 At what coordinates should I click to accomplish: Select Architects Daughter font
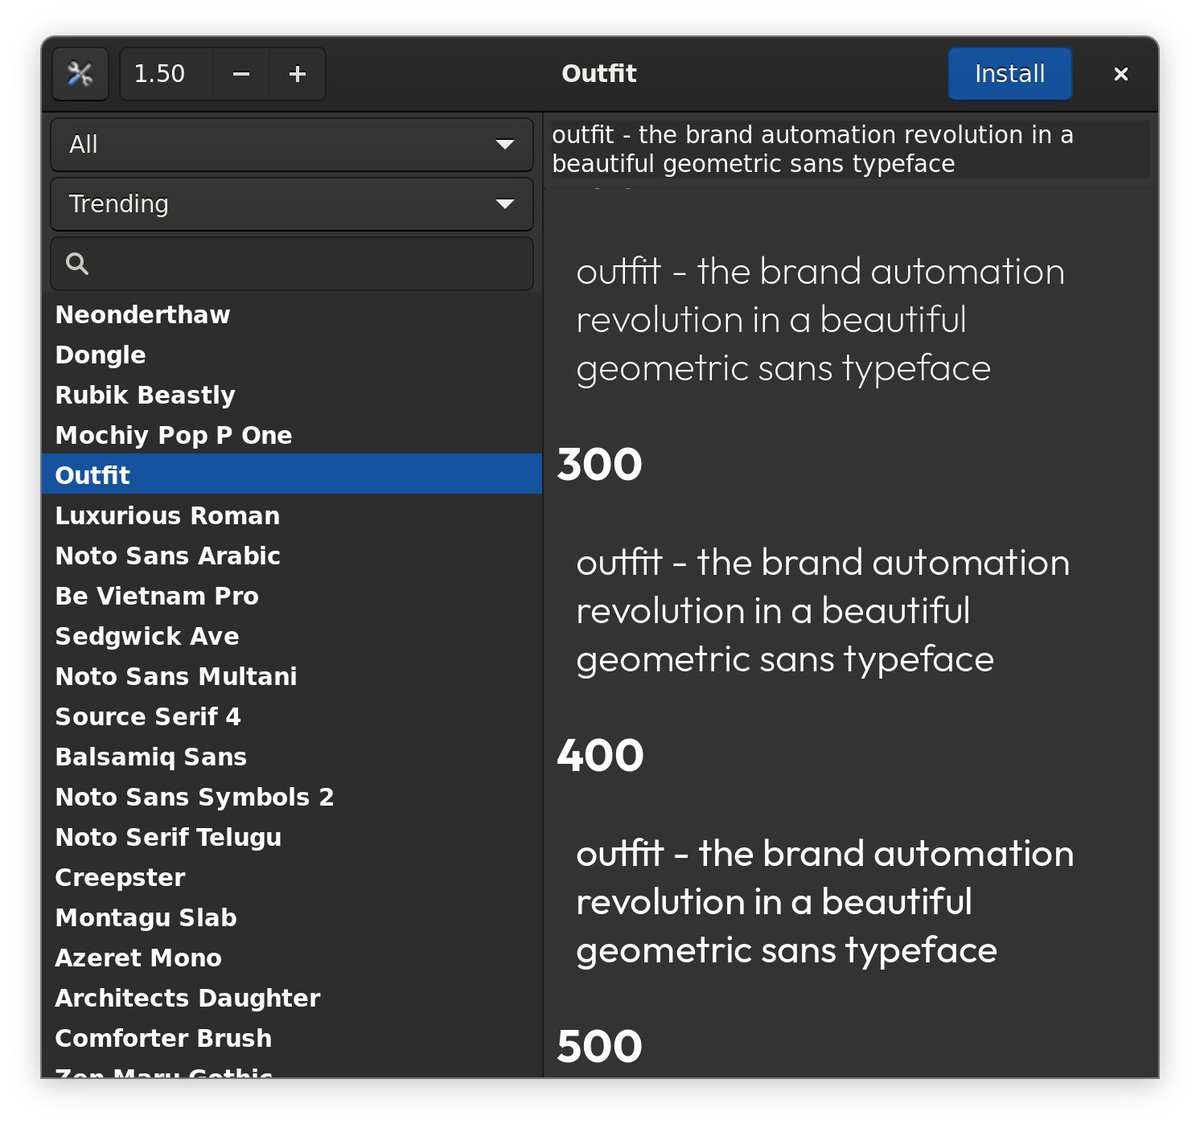pos(292,998)
